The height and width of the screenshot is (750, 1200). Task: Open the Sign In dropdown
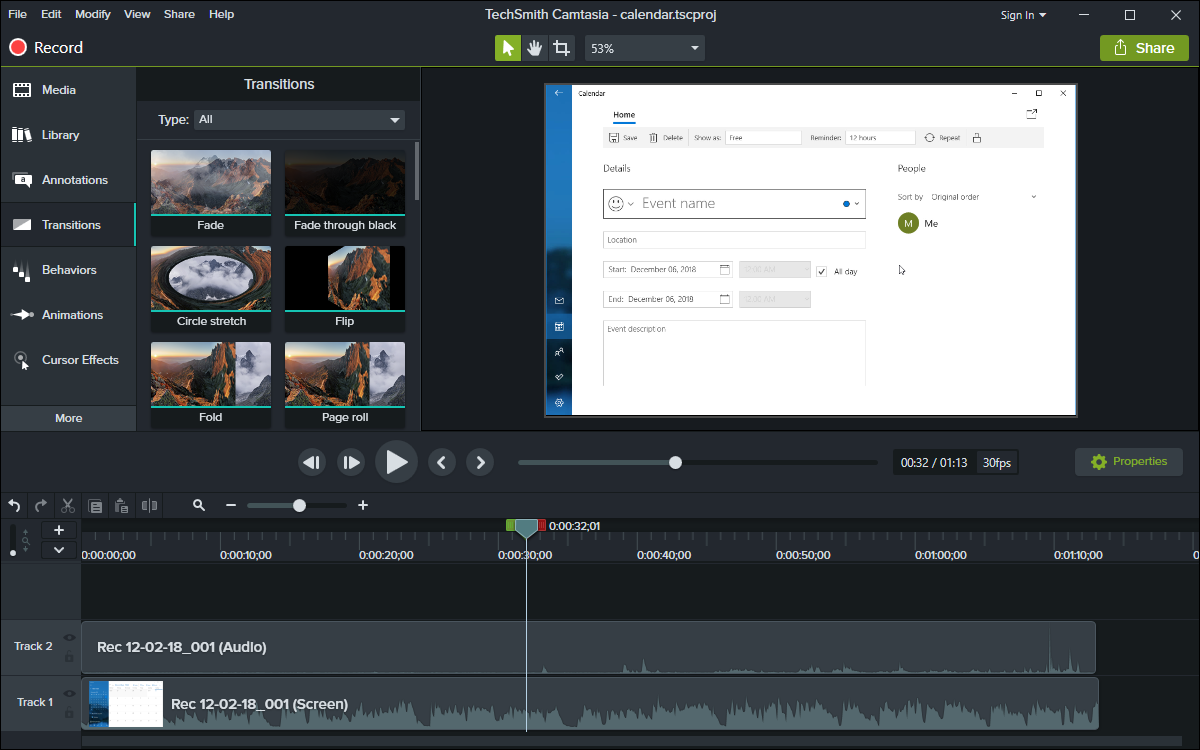coord(1023,14)
